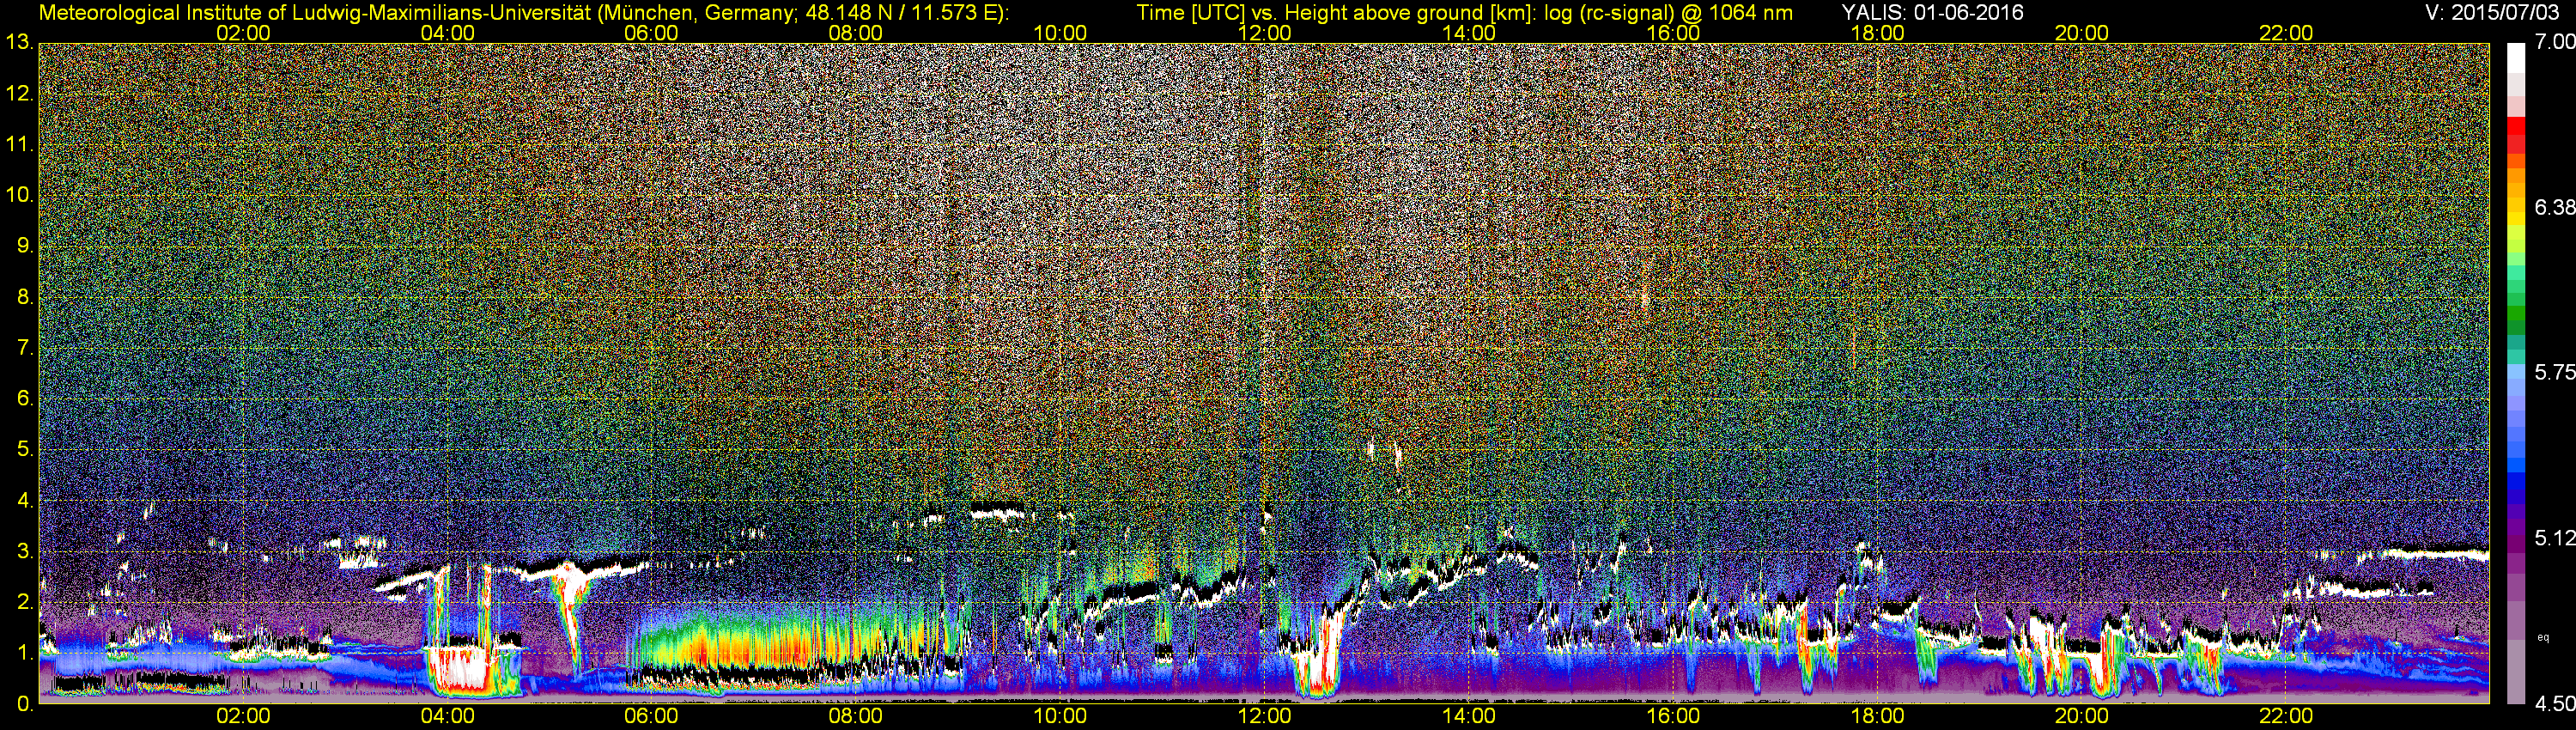Image resolution: width=2576 pixels, height=730 pixels.
Task: Click the '9.' height axis label
Action: pos(25,245)
